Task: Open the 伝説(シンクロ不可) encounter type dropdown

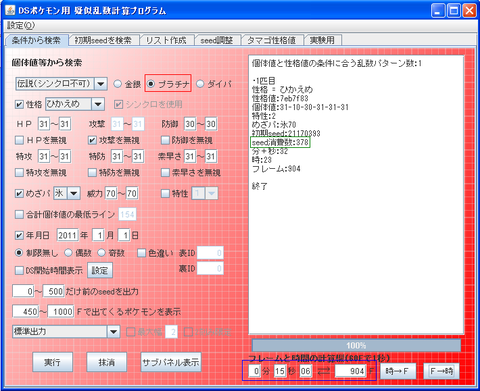Action: 101,84
